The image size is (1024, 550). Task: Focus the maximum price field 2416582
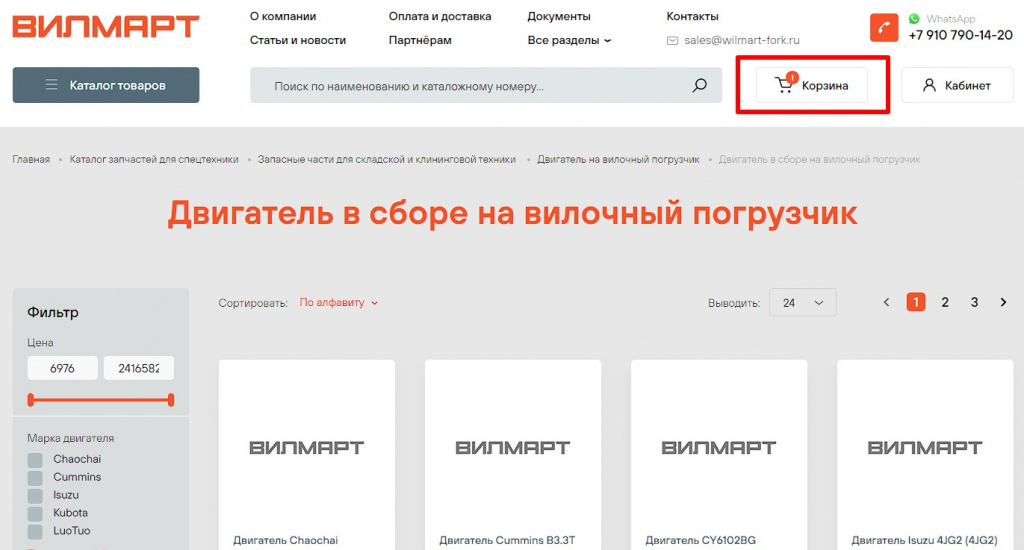point(139,368)
